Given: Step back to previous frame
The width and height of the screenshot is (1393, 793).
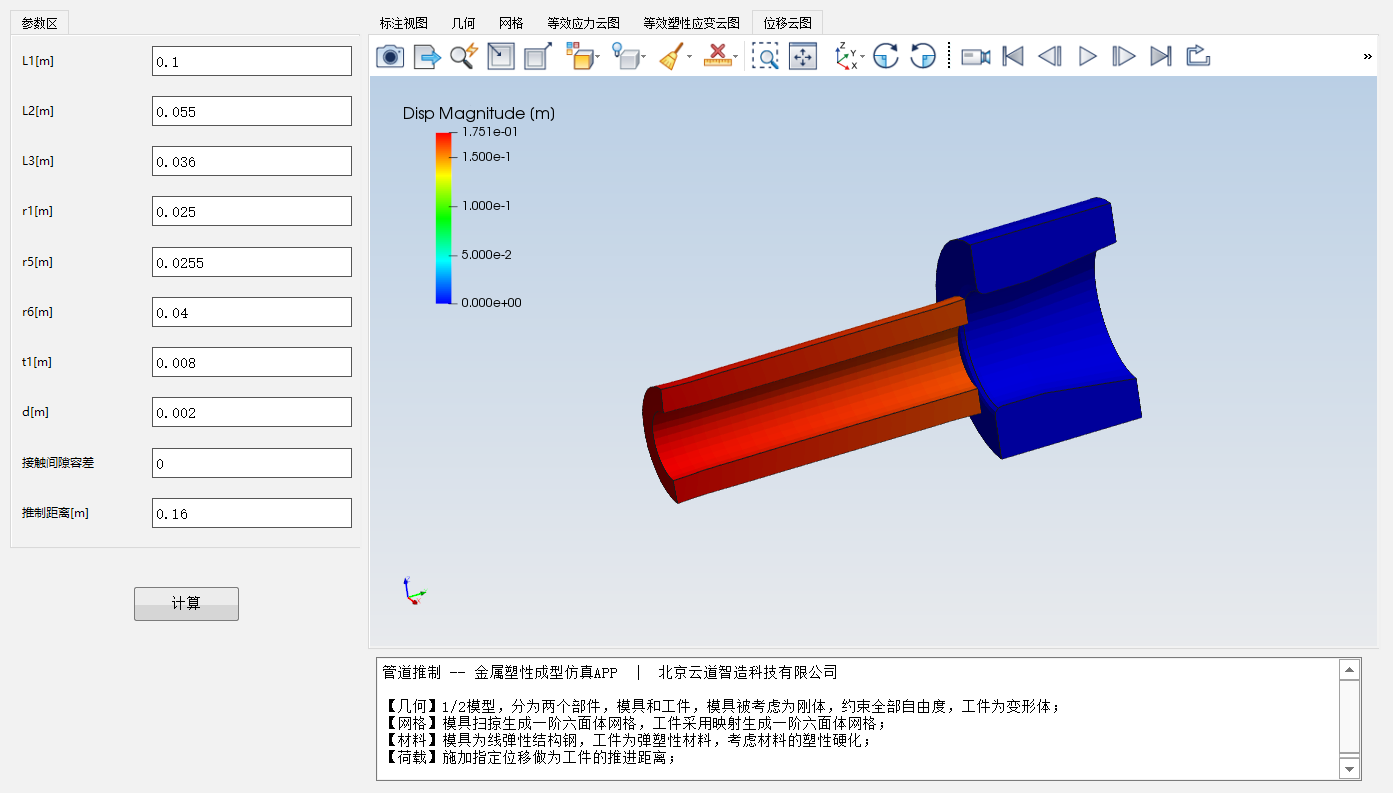Looking at the screenshot, I should pos(1050,56).
